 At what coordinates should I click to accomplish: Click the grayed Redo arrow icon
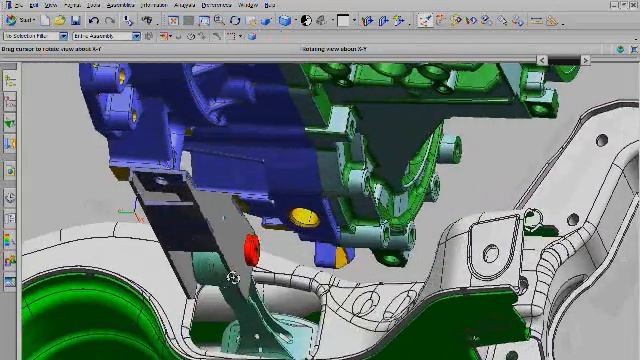109,20
